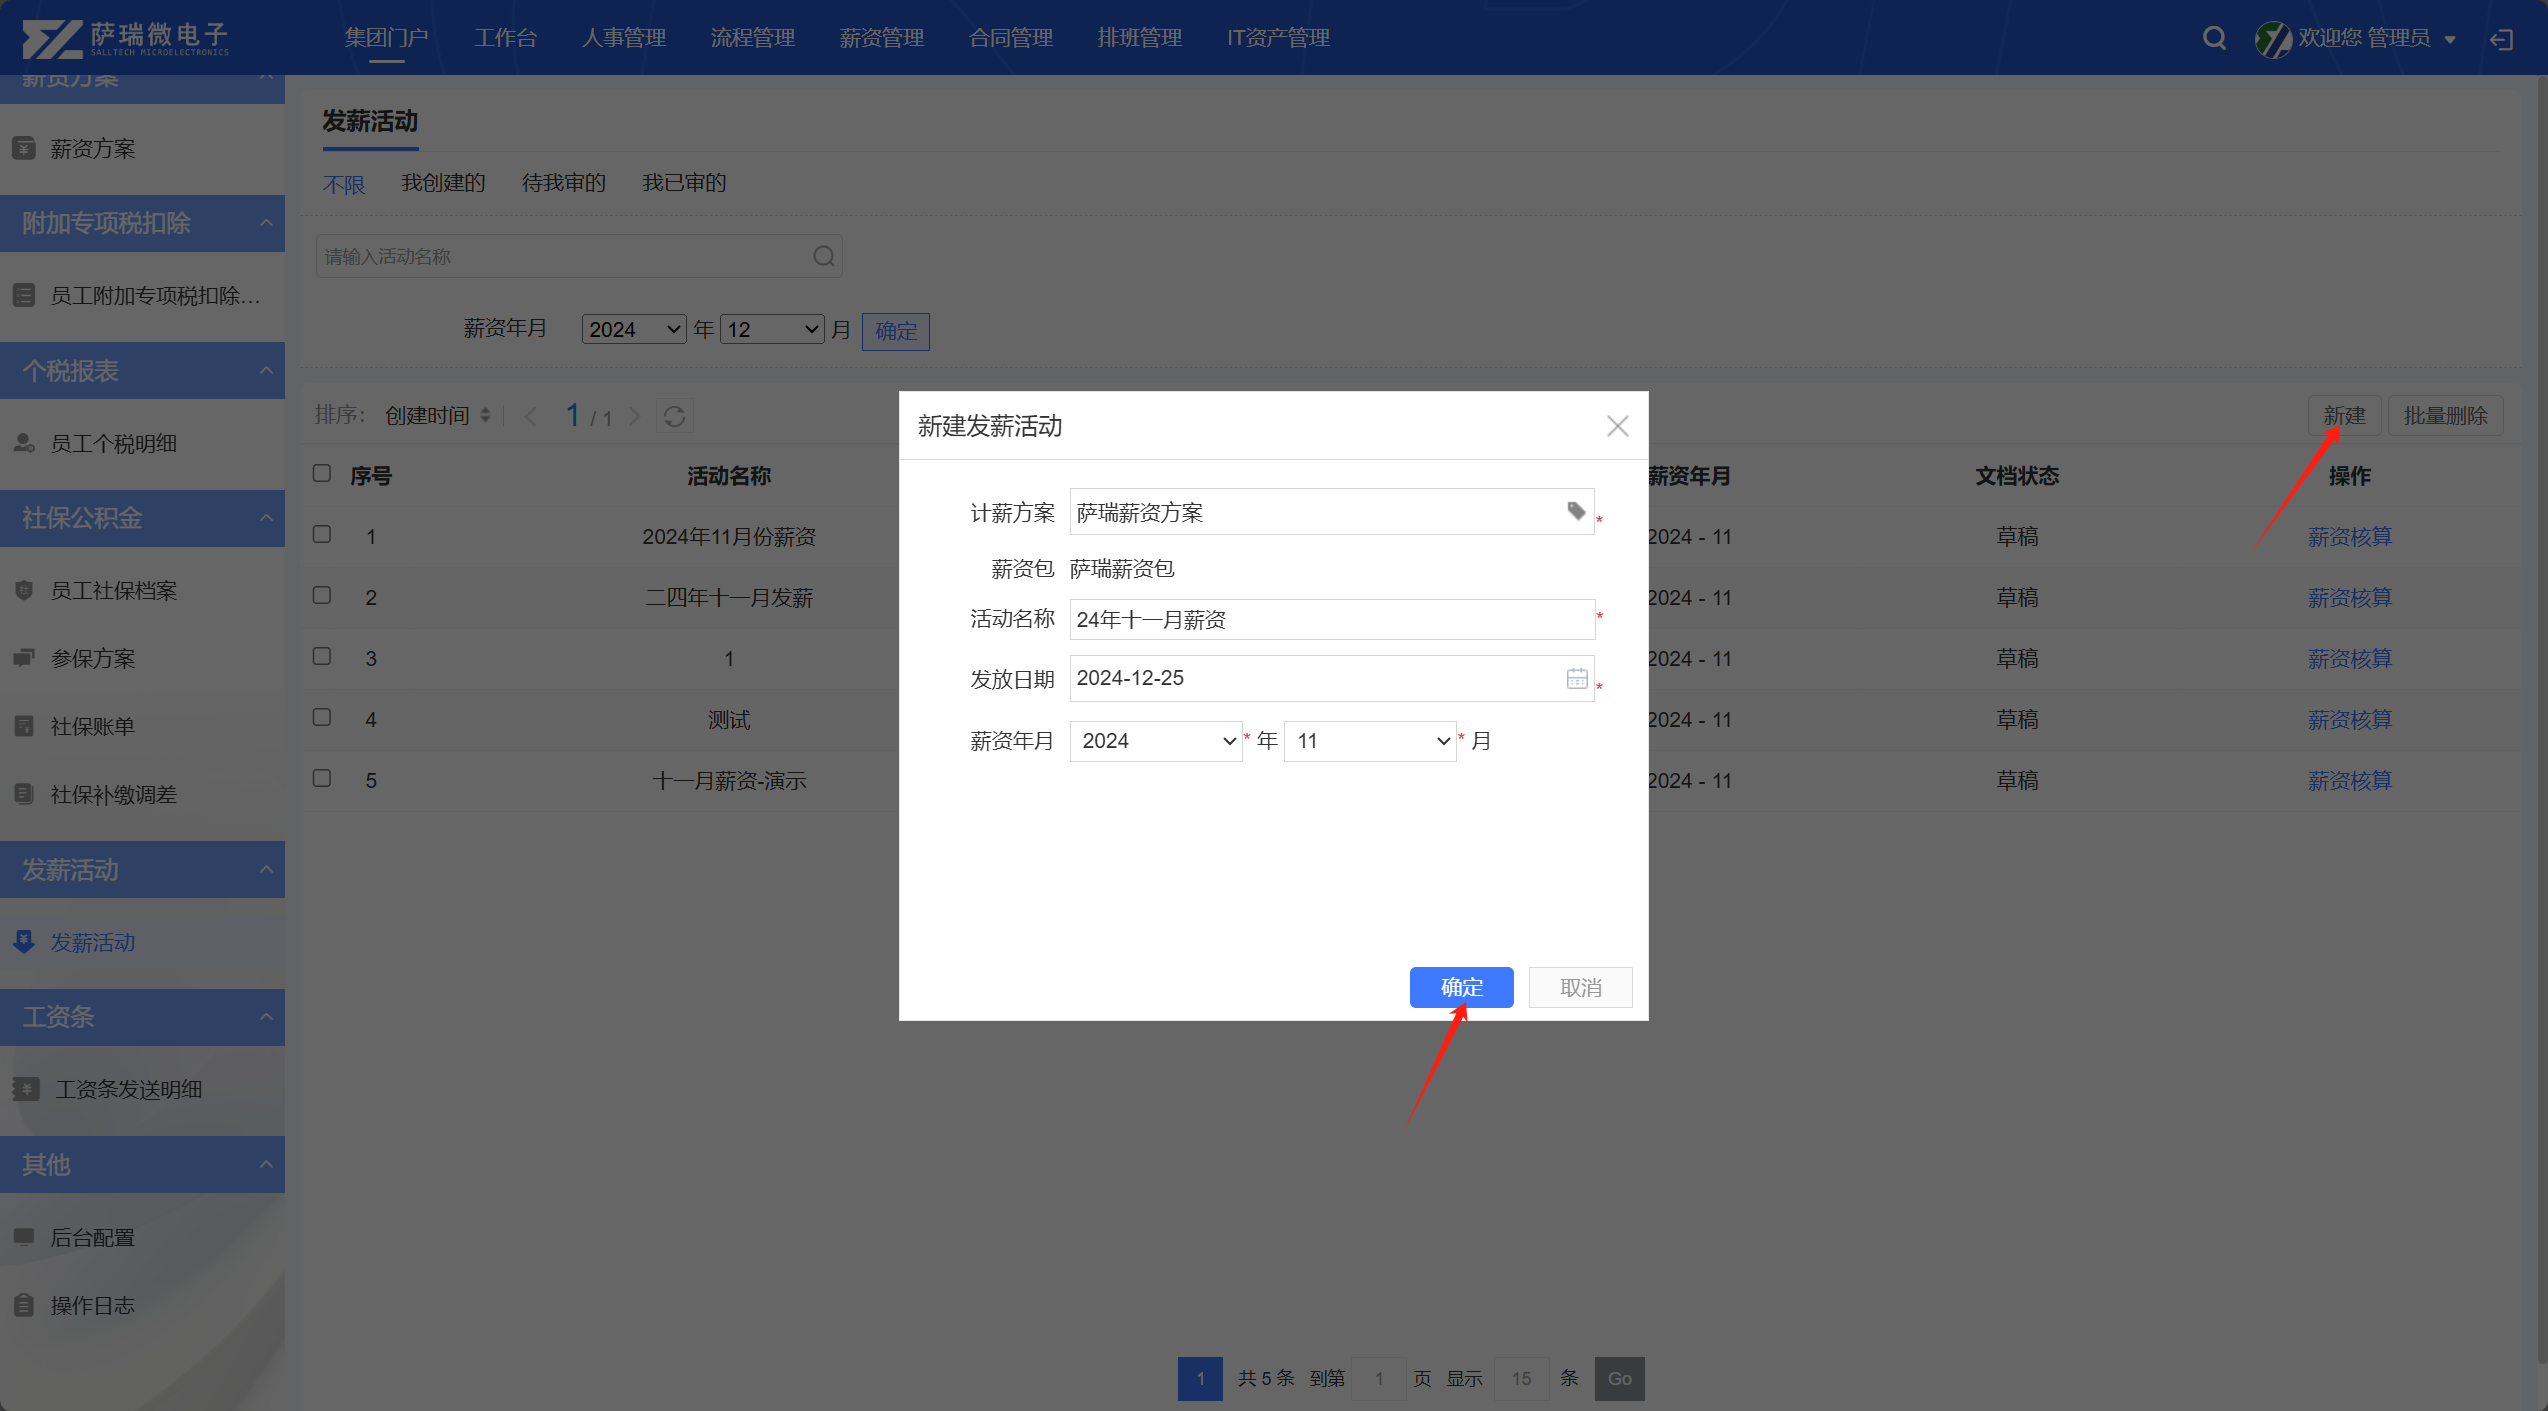Close the 新建发薪活动 dialog

tap(1617, 427)
